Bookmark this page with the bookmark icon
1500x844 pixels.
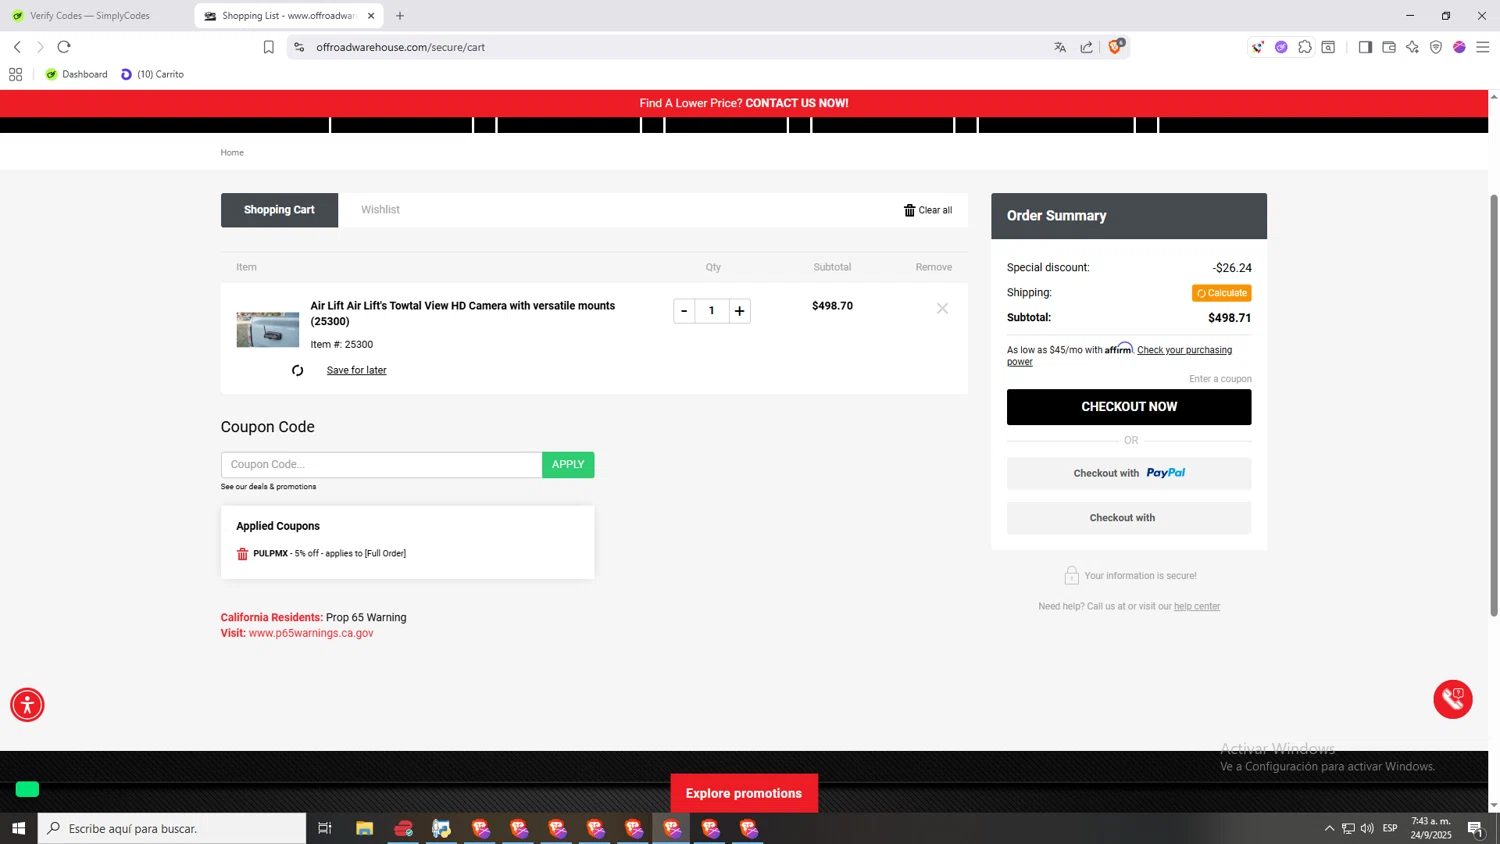tap(268, 47)
